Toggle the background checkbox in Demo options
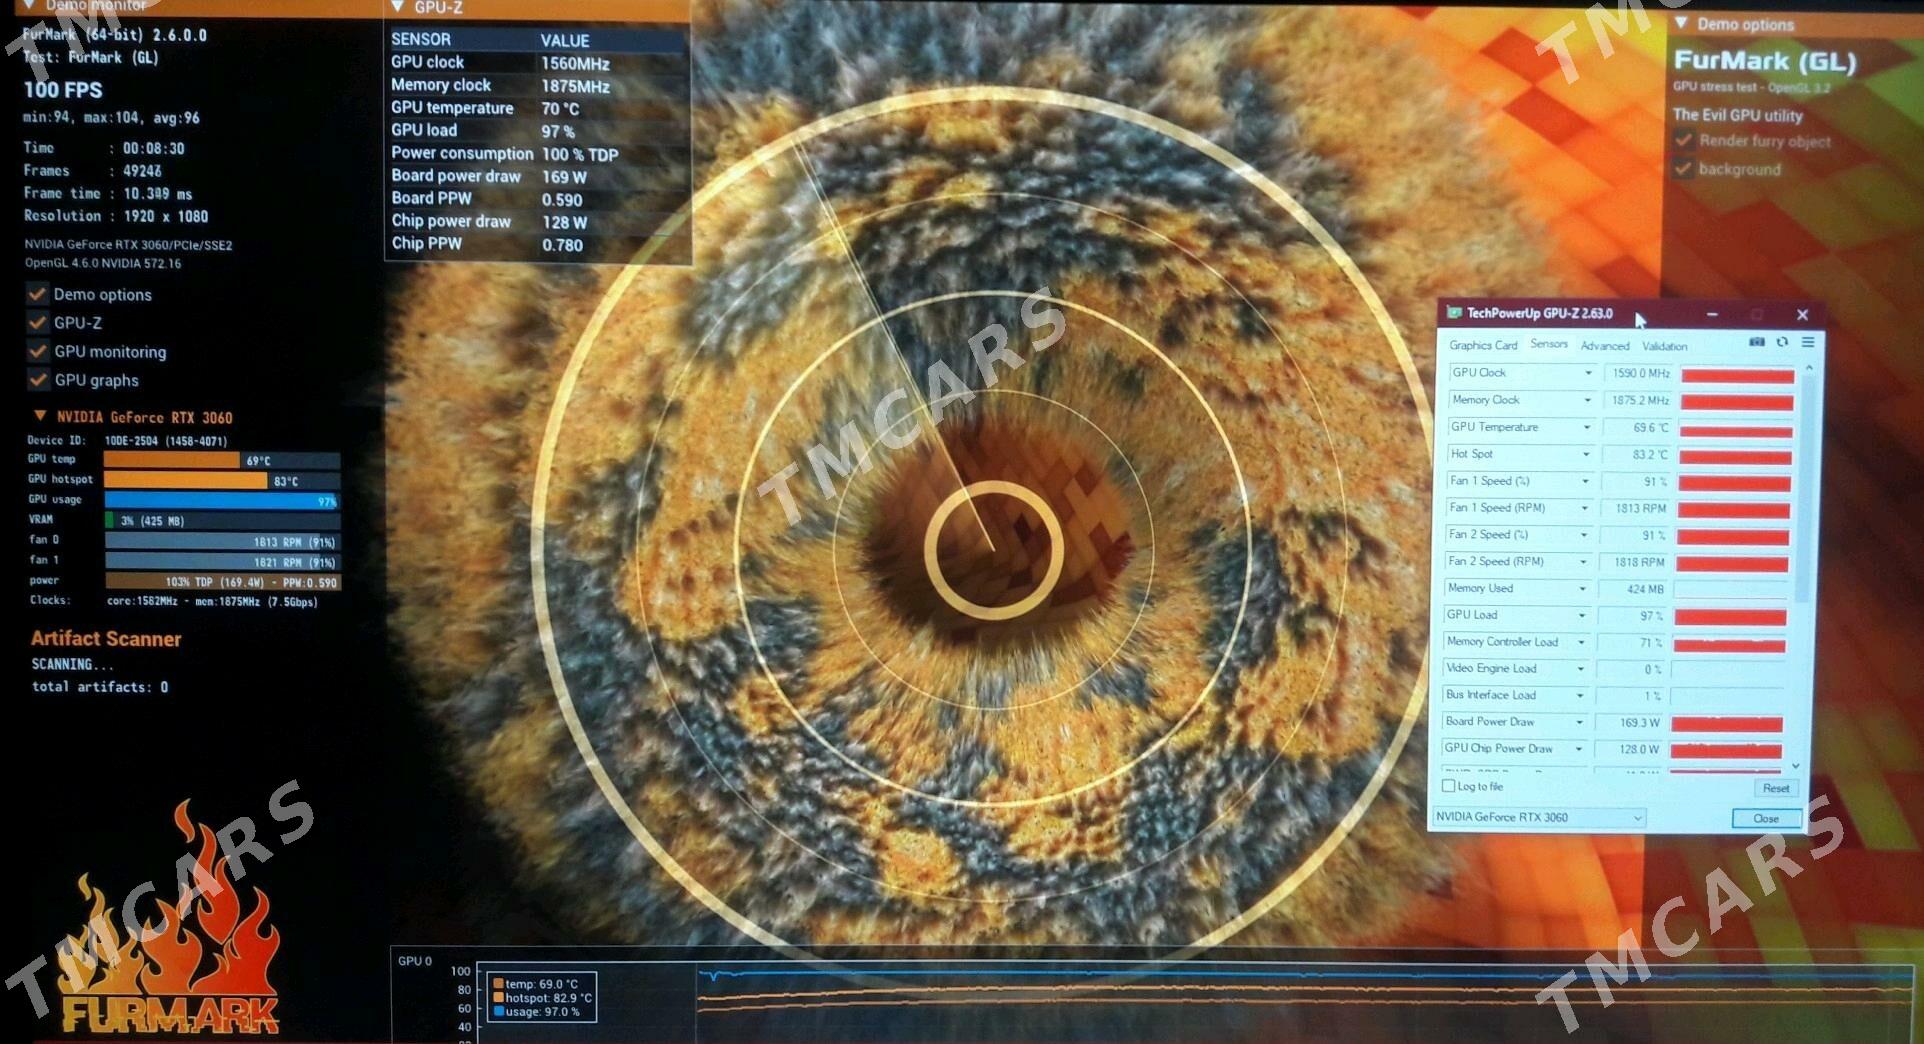Viewport: 1924px width, 1044px height. point(1684,168)
